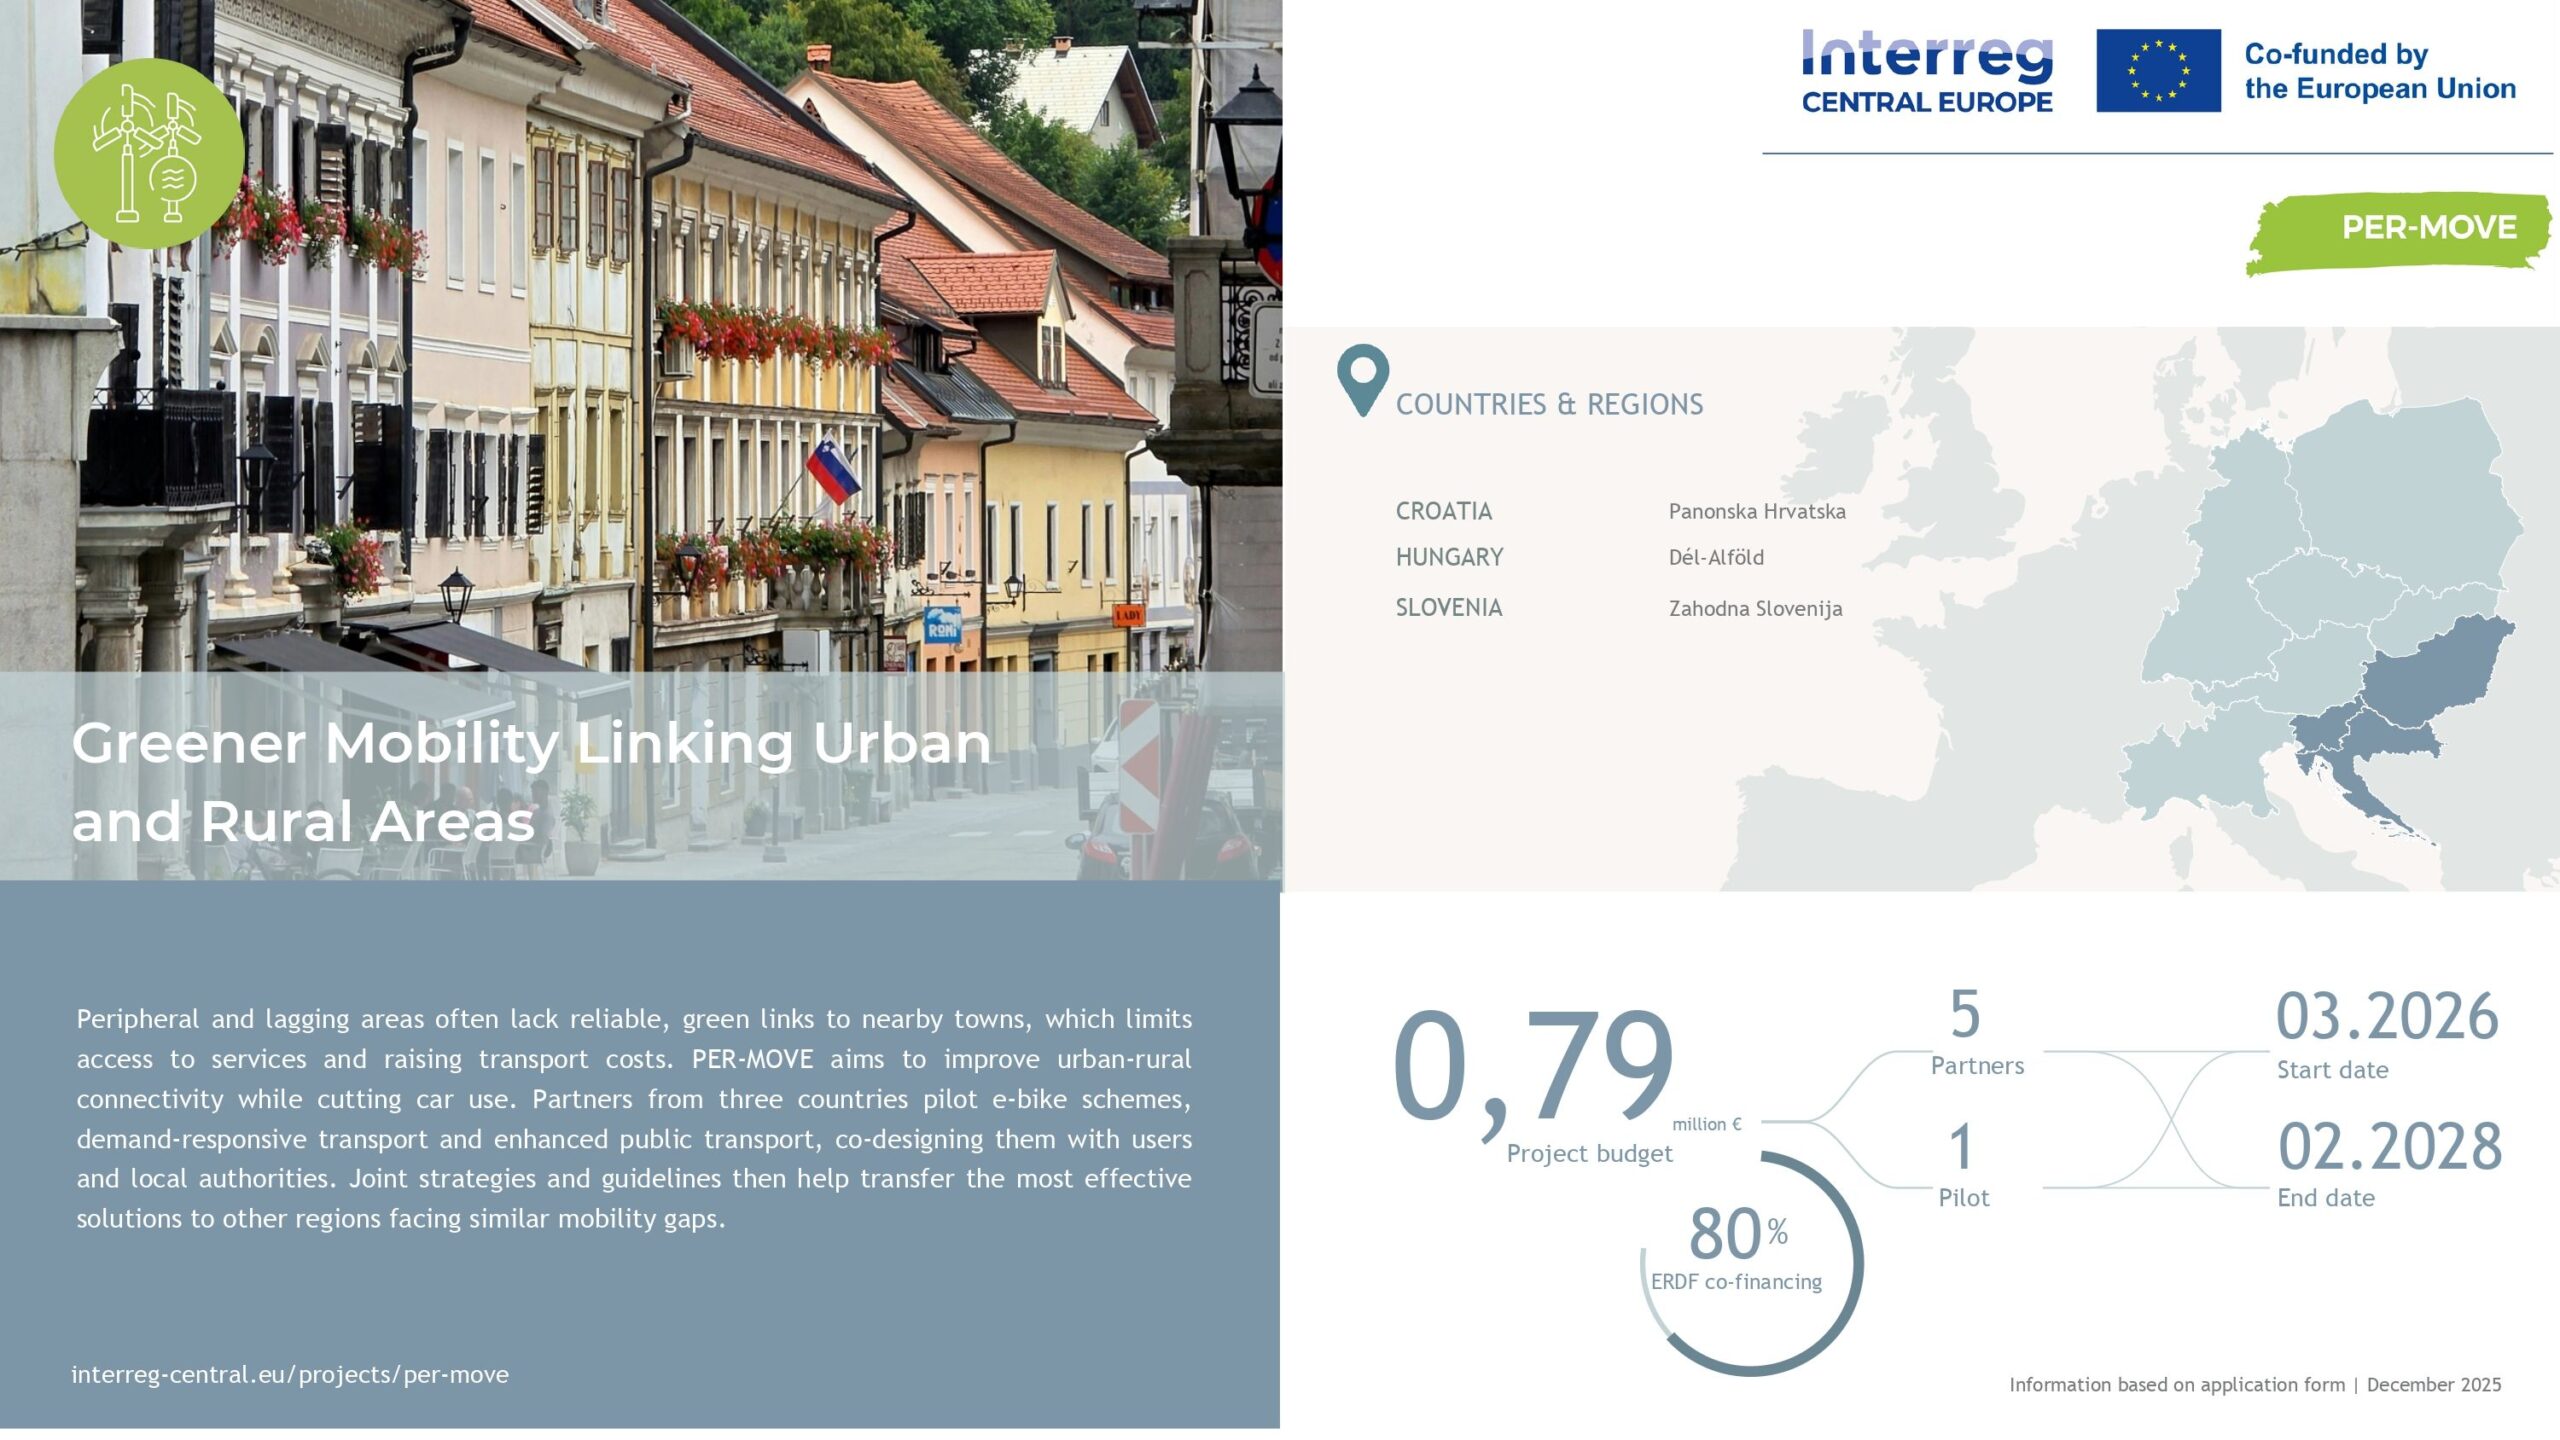The image size is (2560, 1440).
Task: Click the green wind turbine energy icon
Action: [x=149, y=153]
